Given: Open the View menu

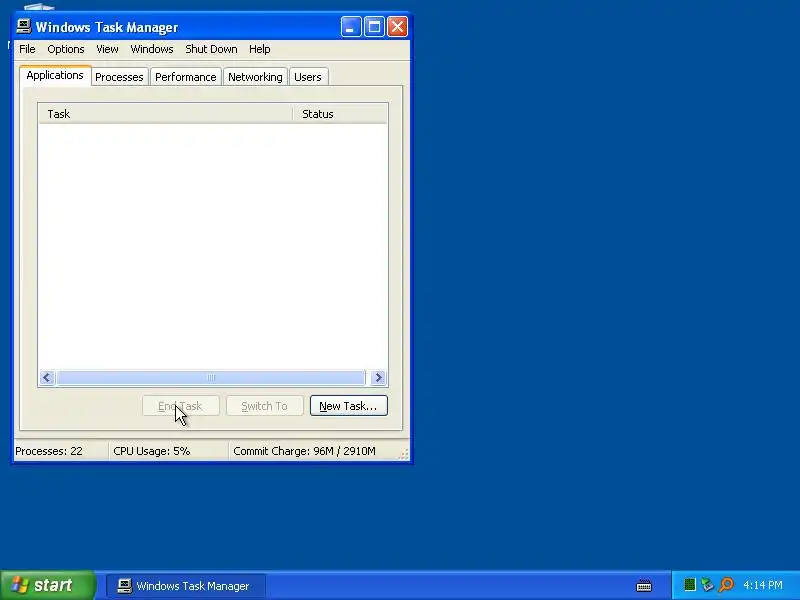Looking at the screenshot, I should (x=107, y=49).
